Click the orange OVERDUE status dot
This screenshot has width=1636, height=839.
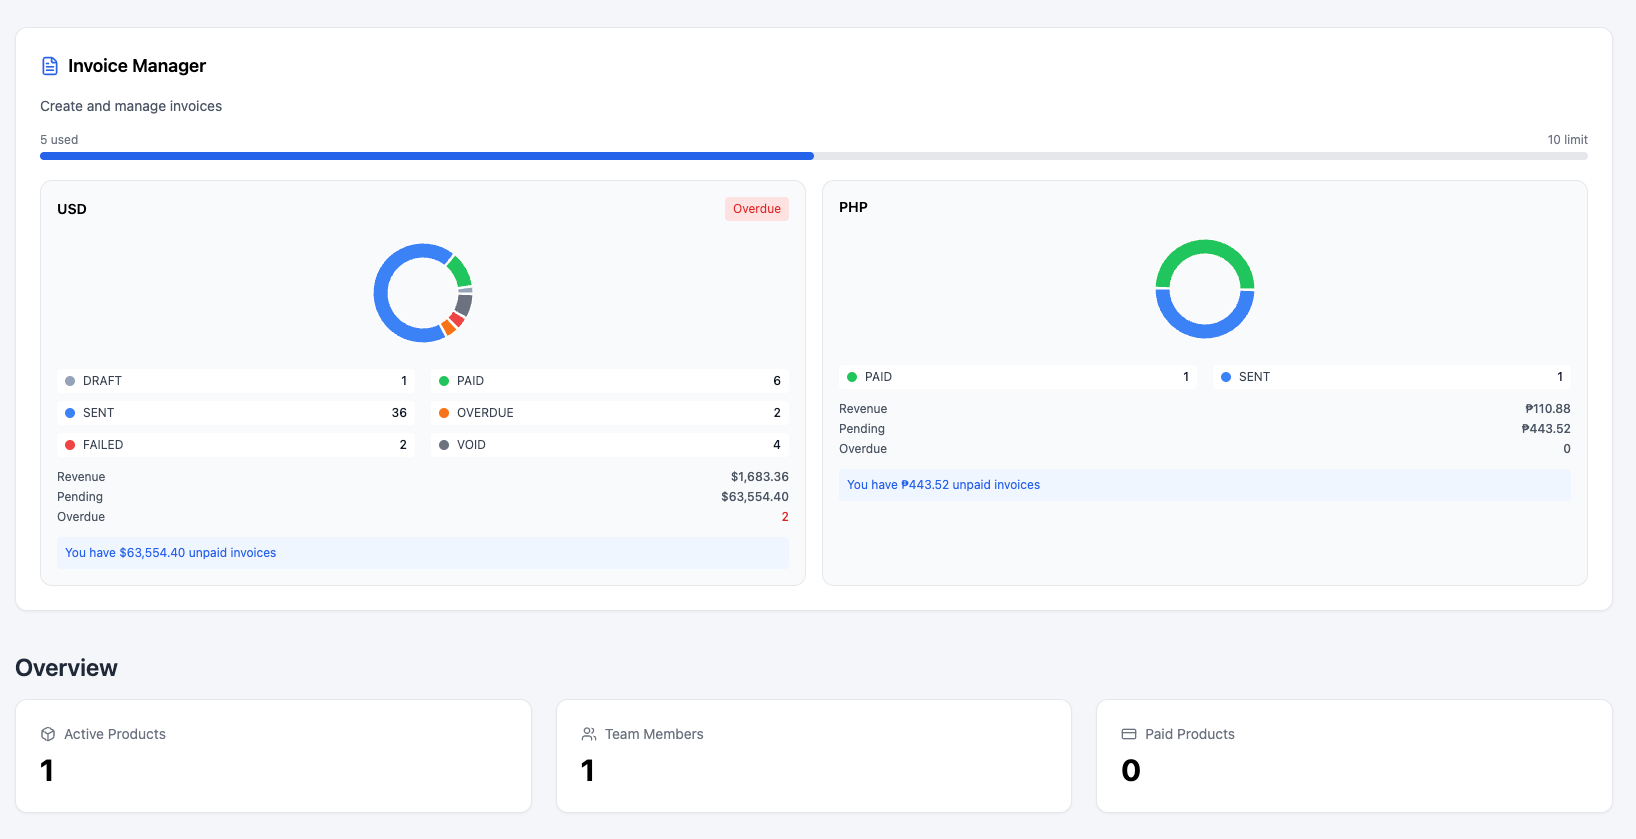coord(444,413)
